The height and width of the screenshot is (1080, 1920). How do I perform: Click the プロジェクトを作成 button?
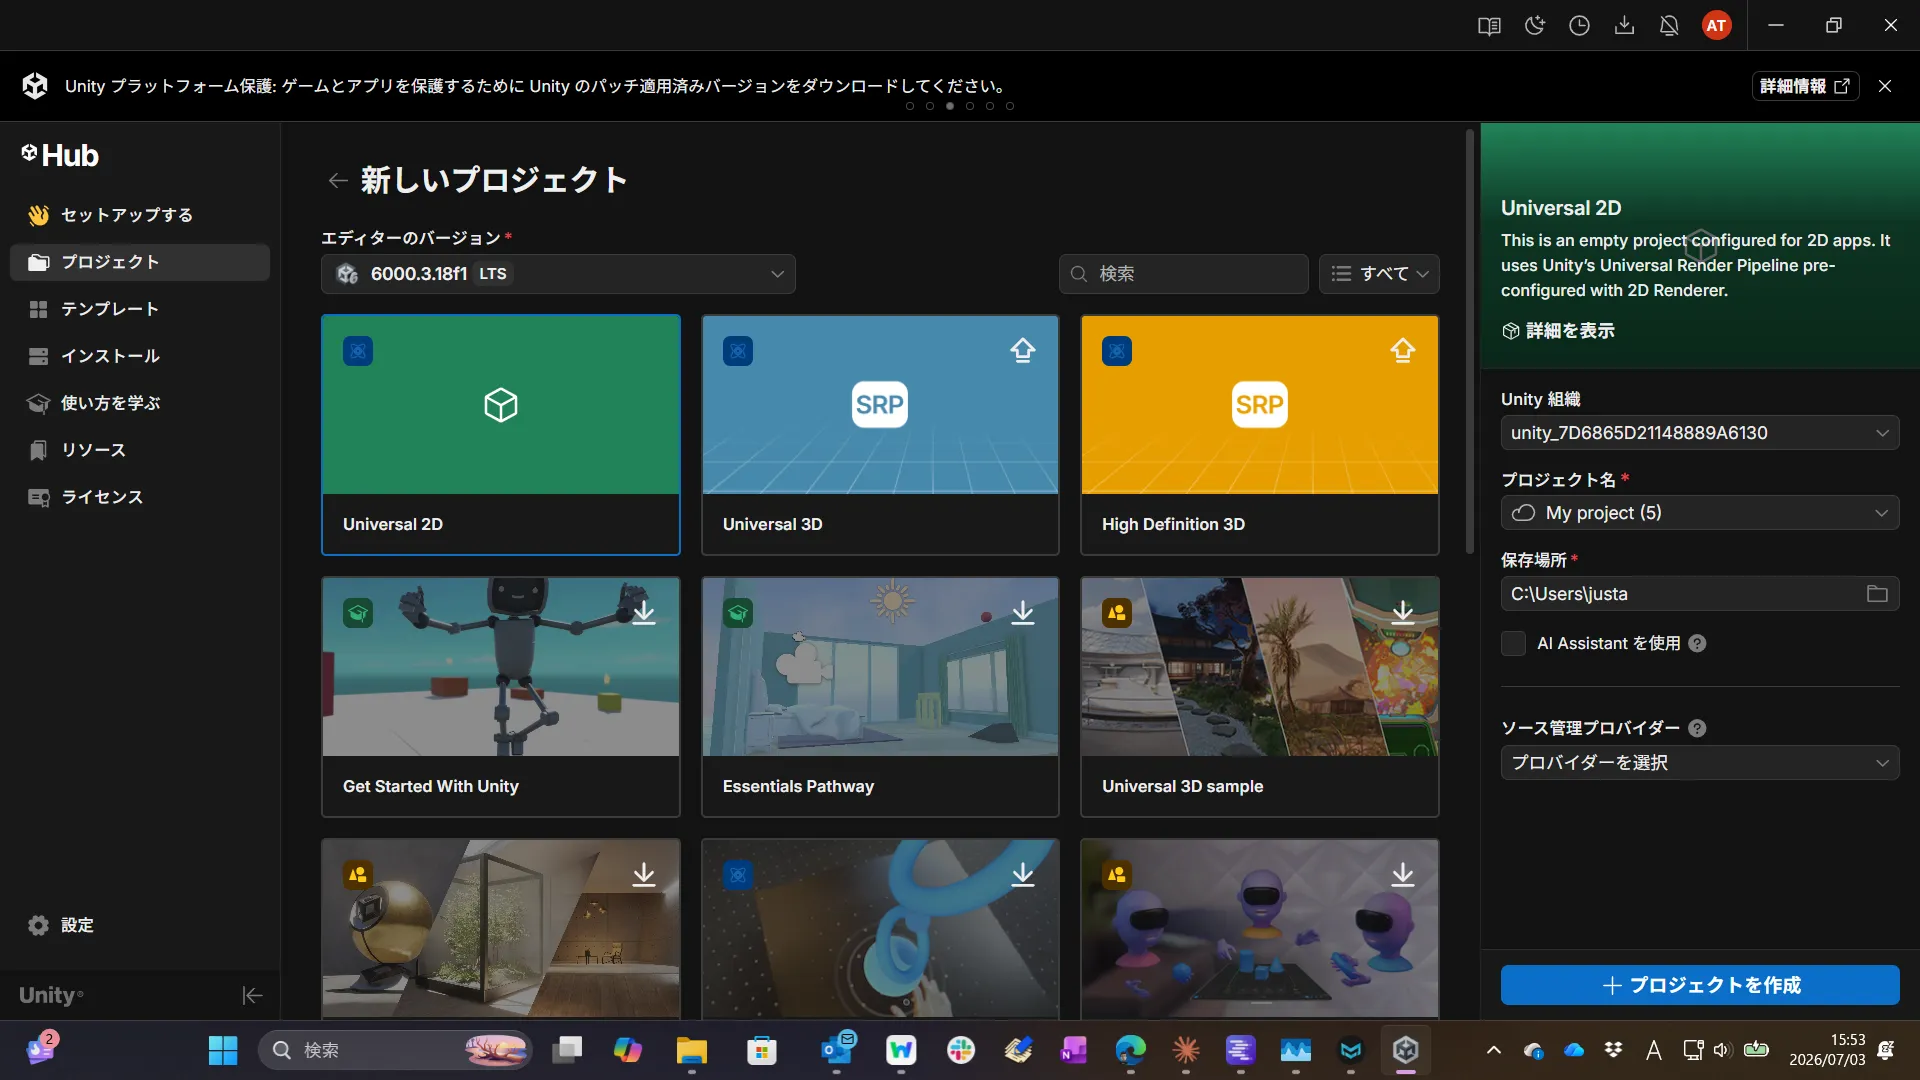click(x=1700, y=985)
